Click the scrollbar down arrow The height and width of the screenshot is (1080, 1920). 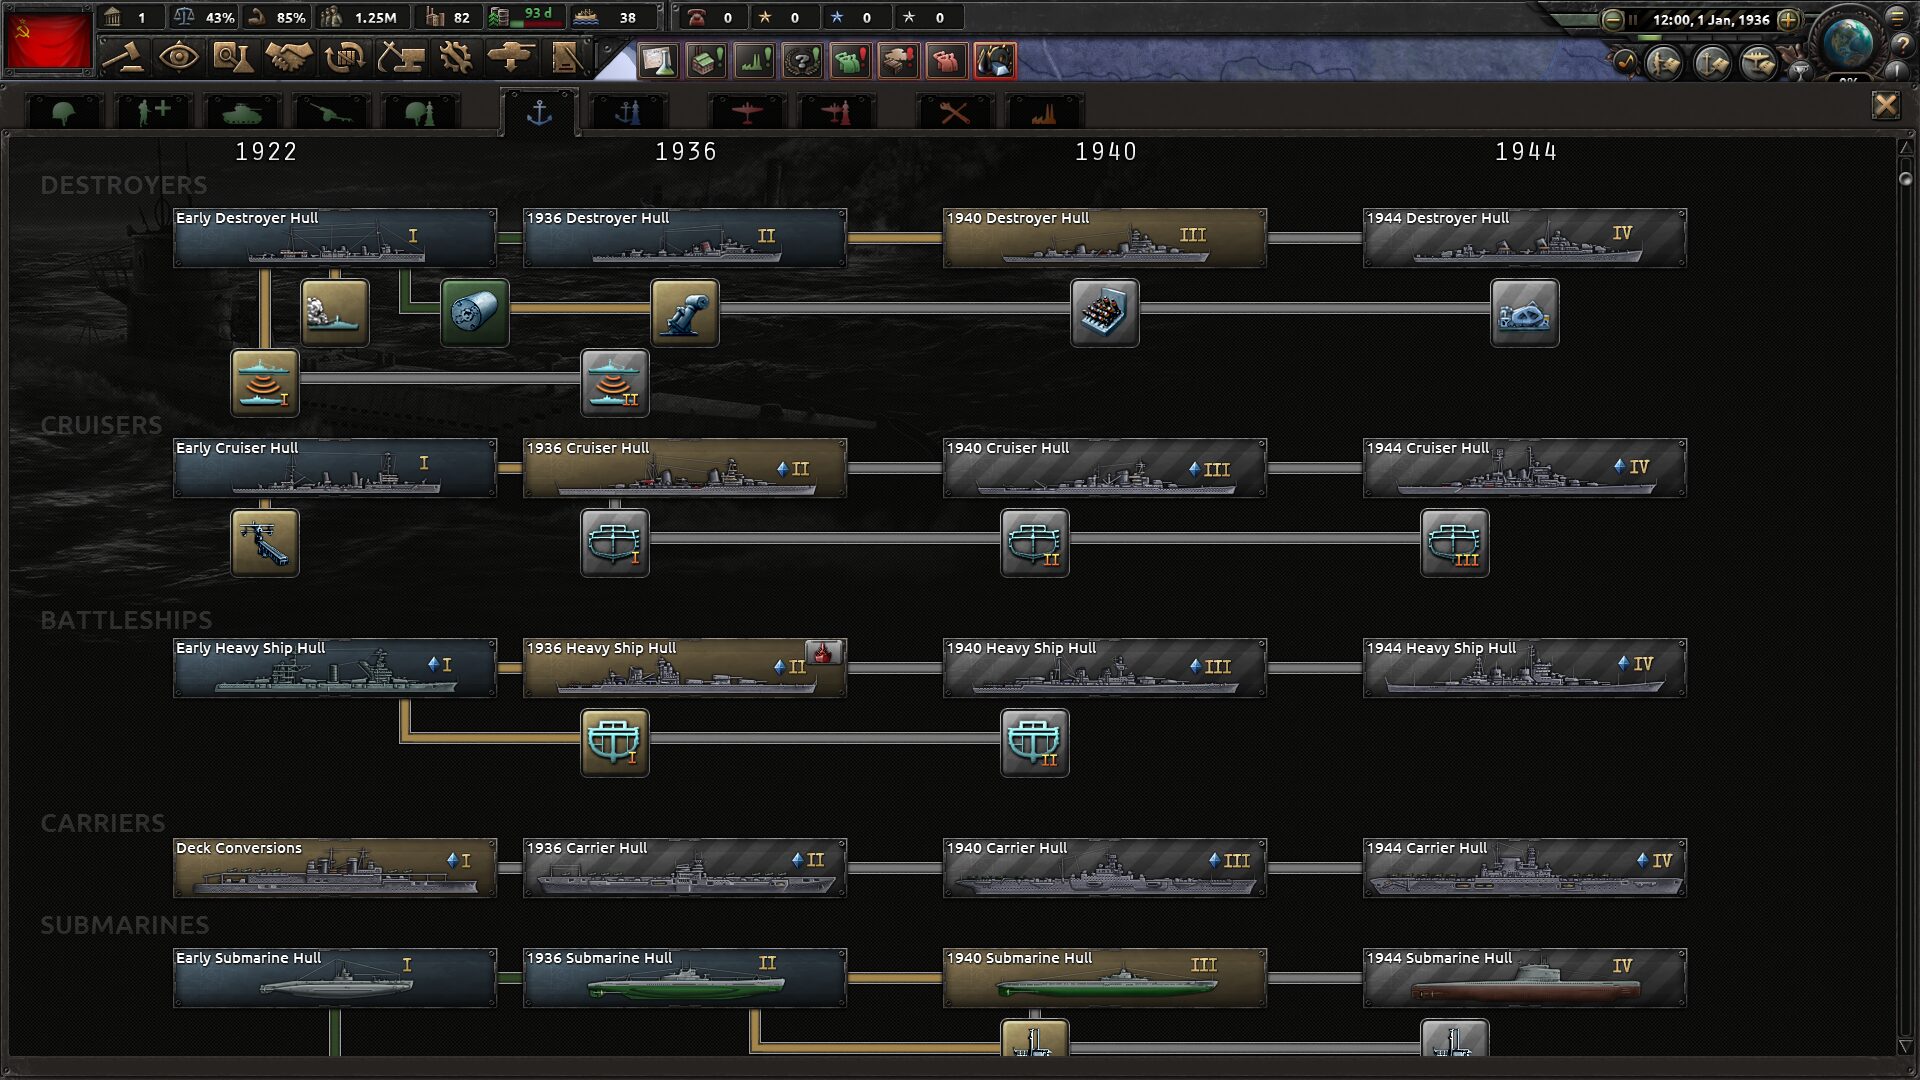pyautogui.click(x=1906, y=1046)
